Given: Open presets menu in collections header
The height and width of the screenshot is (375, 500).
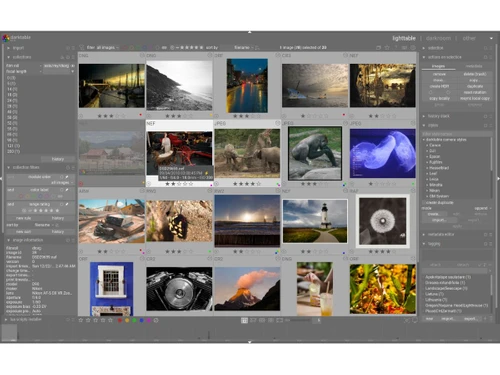Looking at the screenshot, I should (73, 57).
